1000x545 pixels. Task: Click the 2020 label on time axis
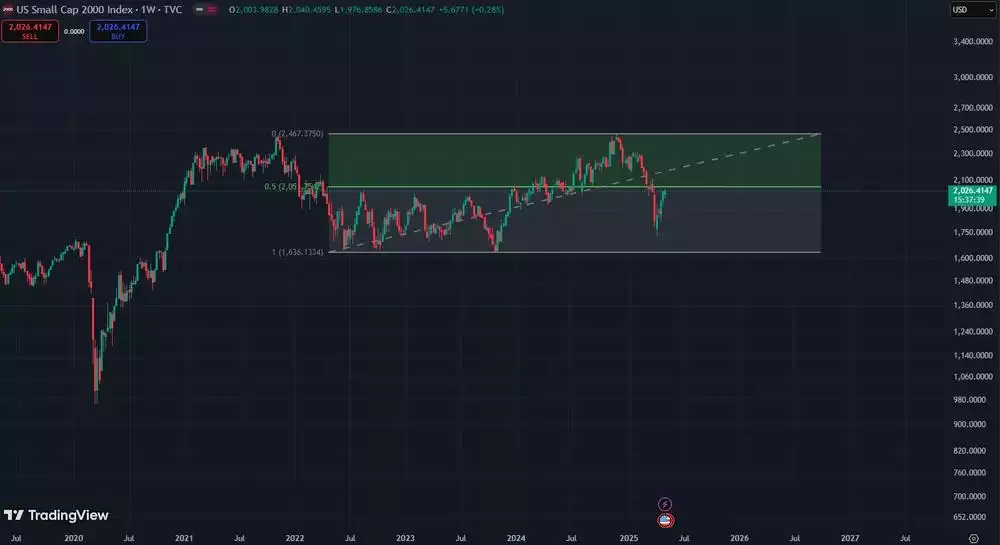click(x=73, y=538)
